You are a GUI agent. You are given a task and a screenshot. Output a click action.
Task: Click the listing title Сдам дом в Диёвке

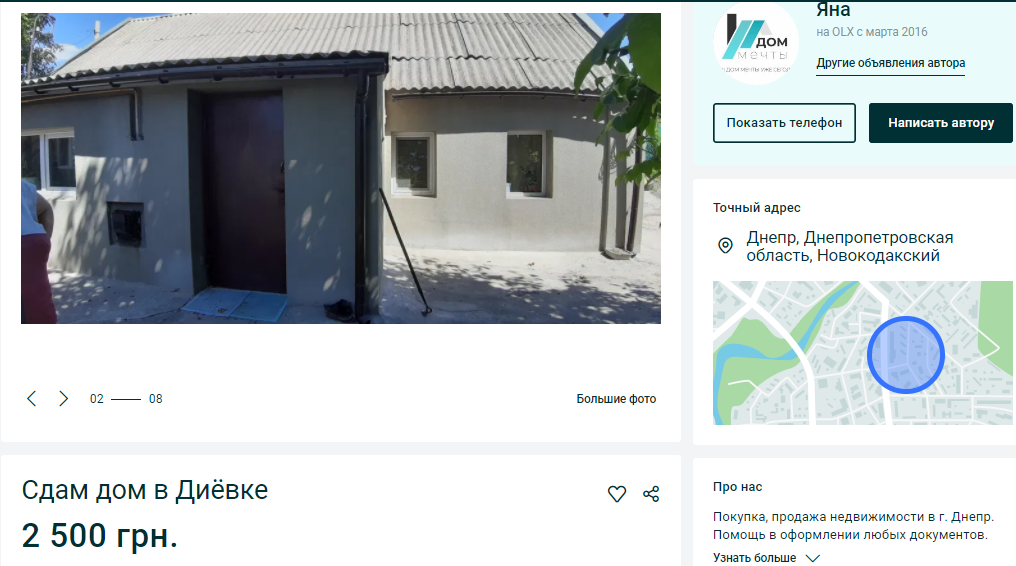pos(145,490)
